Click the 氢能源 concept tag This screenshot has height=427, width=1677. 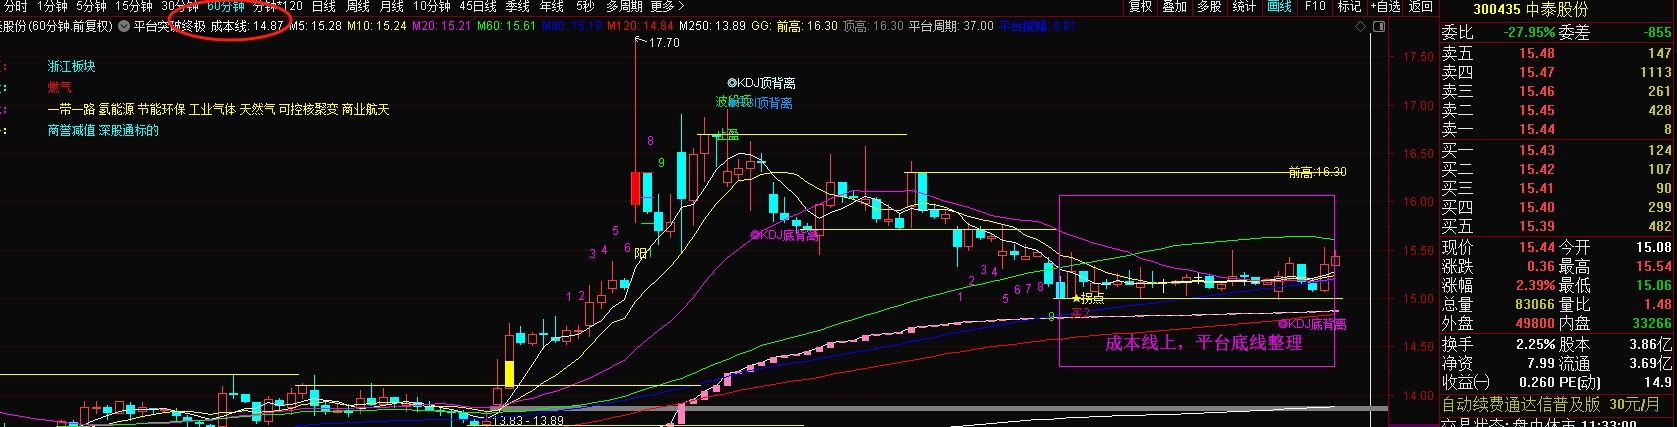(115, 109)
